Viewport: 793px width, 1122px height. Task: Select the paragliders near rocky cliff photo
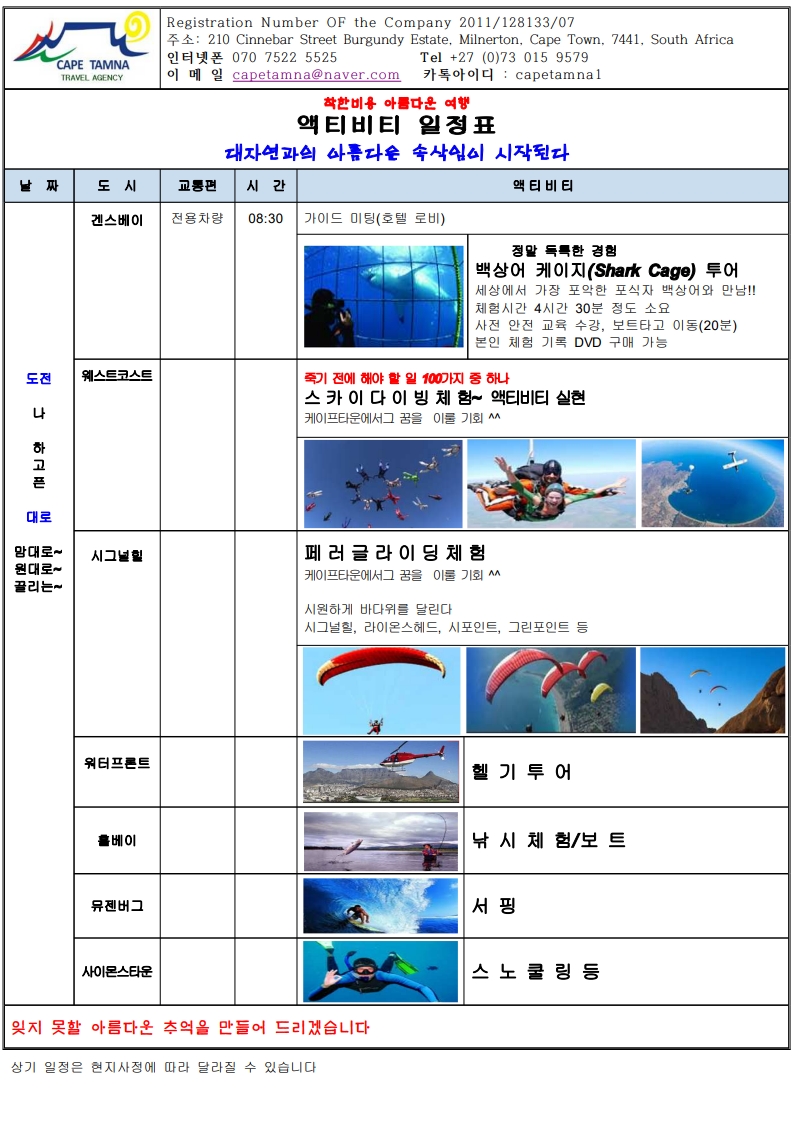coord(713,691)
